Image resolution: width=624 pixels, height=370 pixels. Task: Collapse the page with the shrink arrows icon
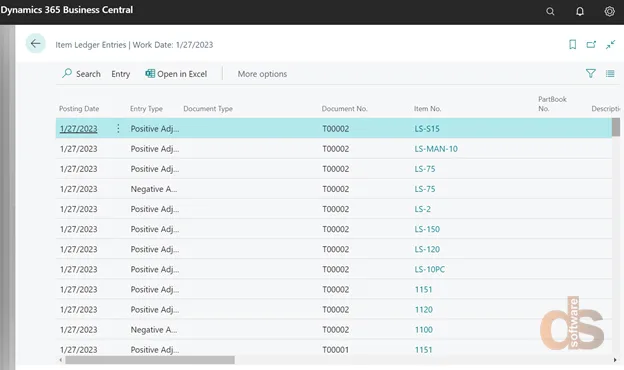610,44
